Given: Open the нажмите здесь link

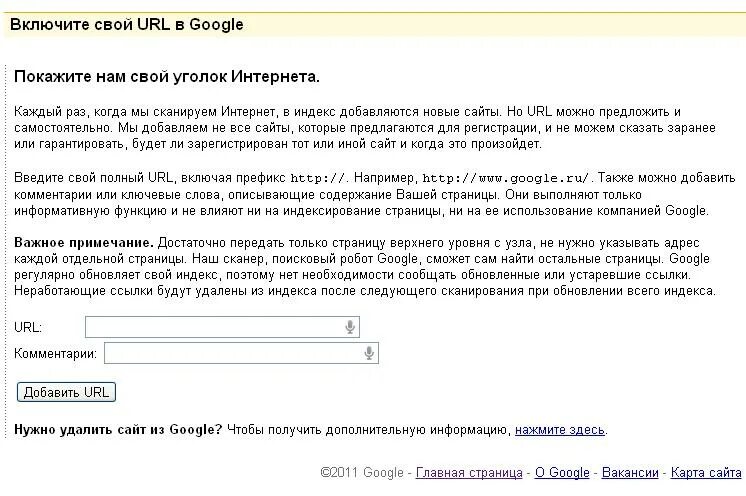Looking at the screenshot, I should (x=560, y=430).
